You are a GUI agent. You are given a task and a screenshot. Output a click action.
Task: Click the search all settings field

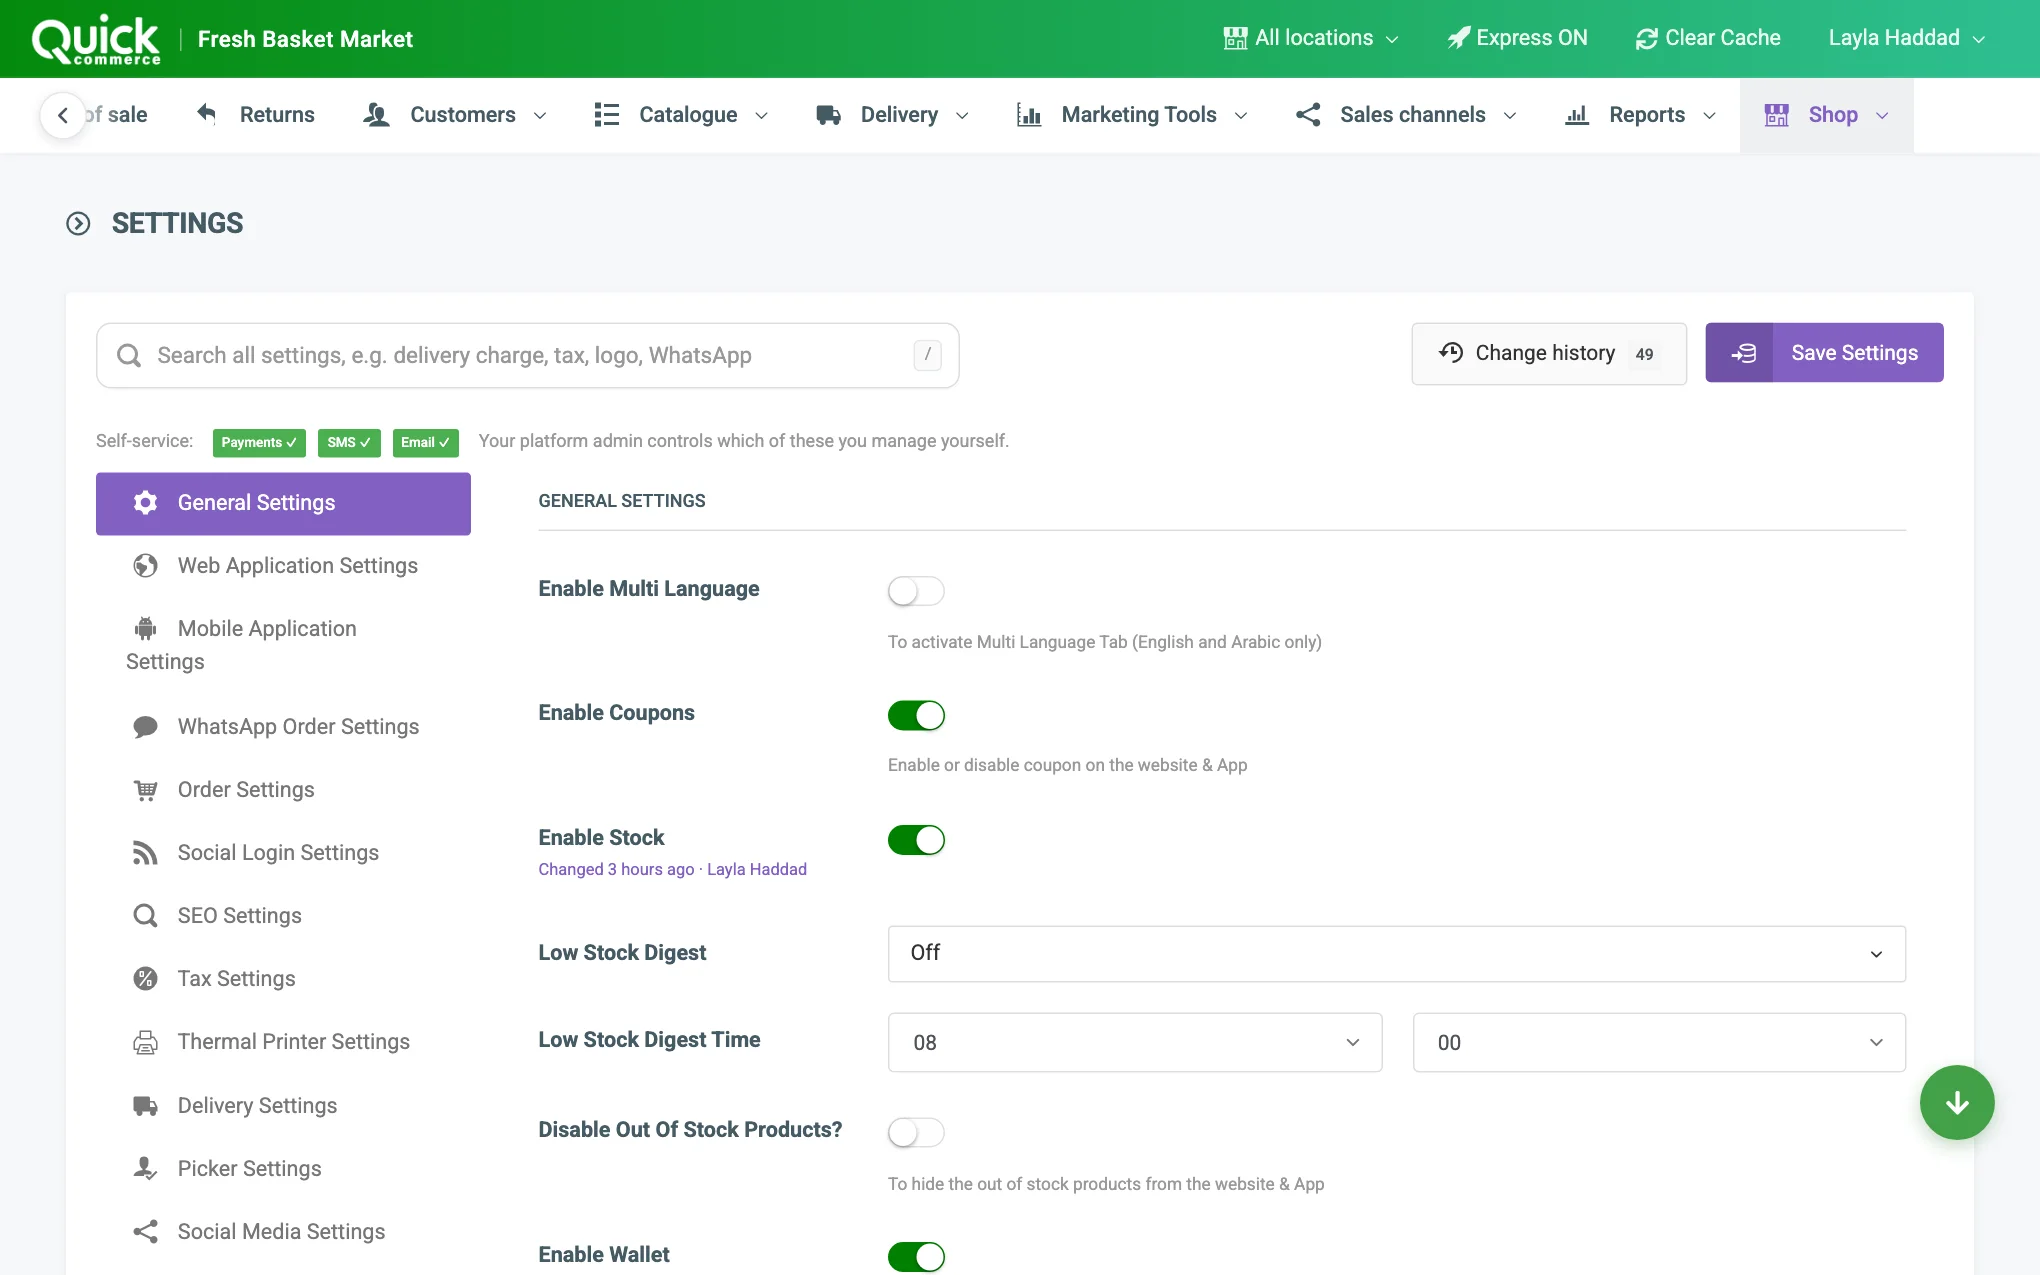point(528,356)
